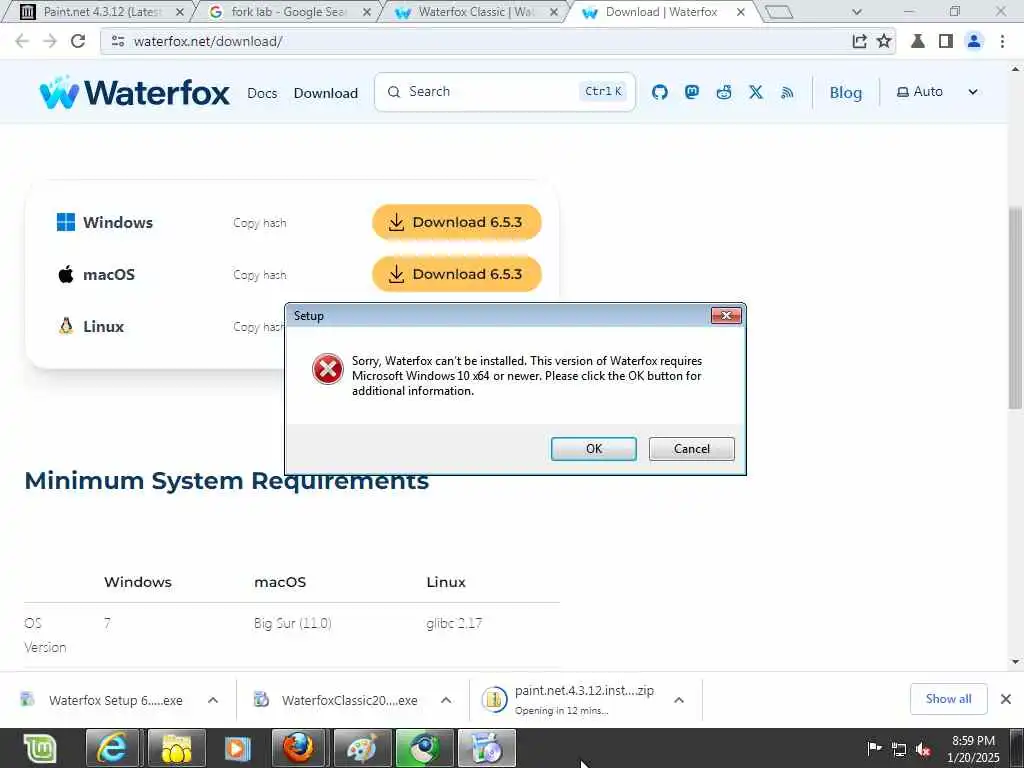This screenshot has width=1024, height=768.
Task: Open the Chrome three-dot menu
Action: [1002, 41]
